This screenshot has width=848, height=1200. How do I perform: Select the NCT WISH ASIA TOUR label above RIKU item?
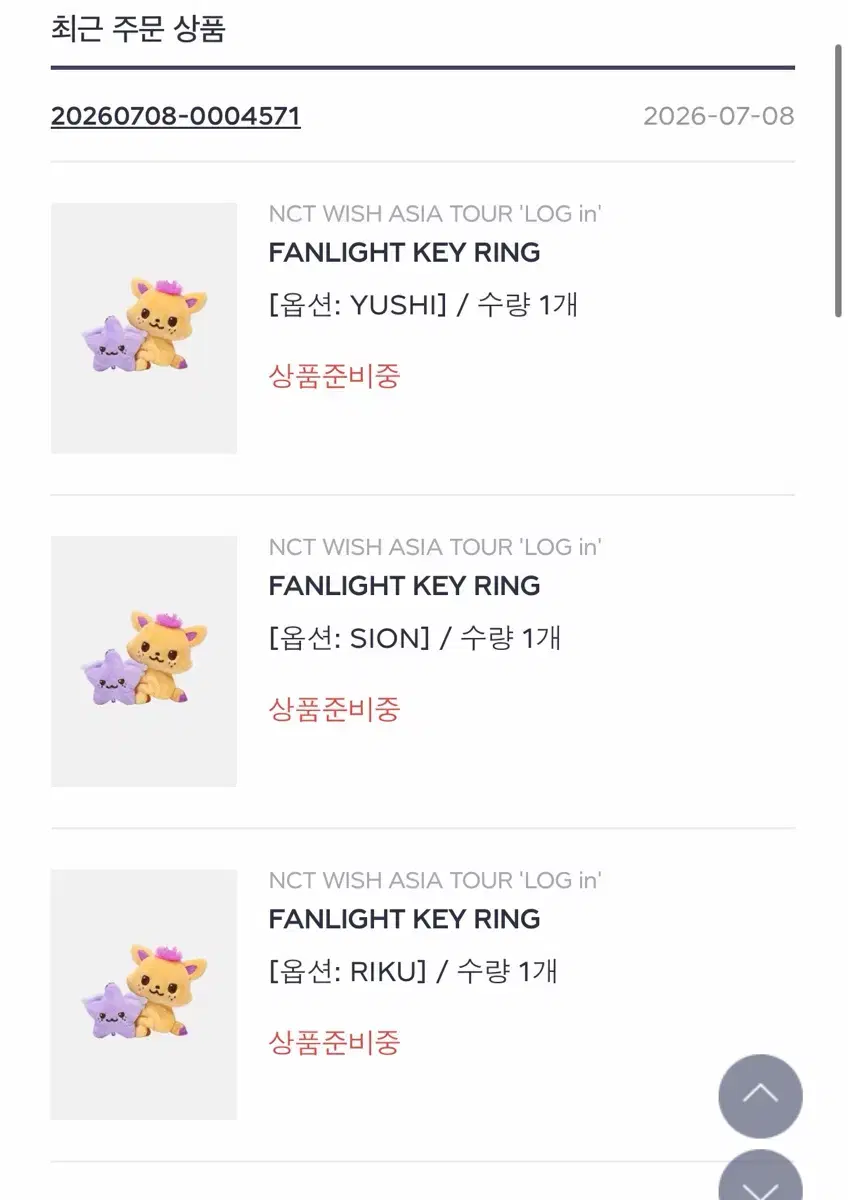pyautogui.click(x=435, y=880)
